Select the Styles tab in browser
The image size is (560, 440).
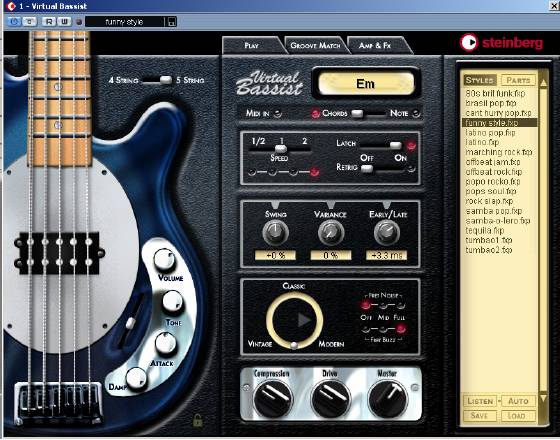pos(480,80)
